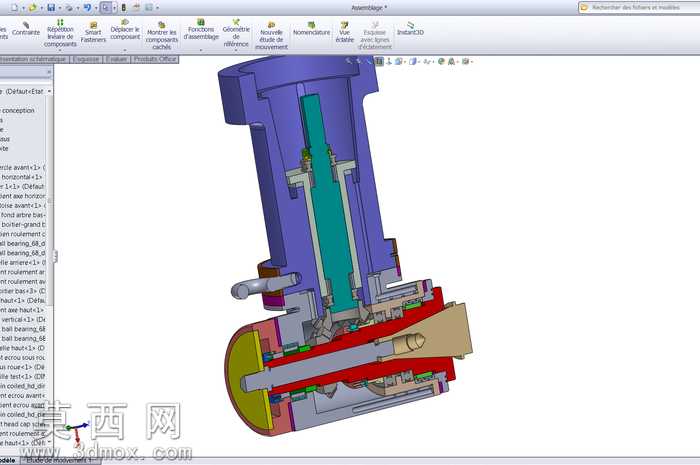Viewport: 700px width, 465px height.
Task: Click the New document icon
Action: (15, 8)
